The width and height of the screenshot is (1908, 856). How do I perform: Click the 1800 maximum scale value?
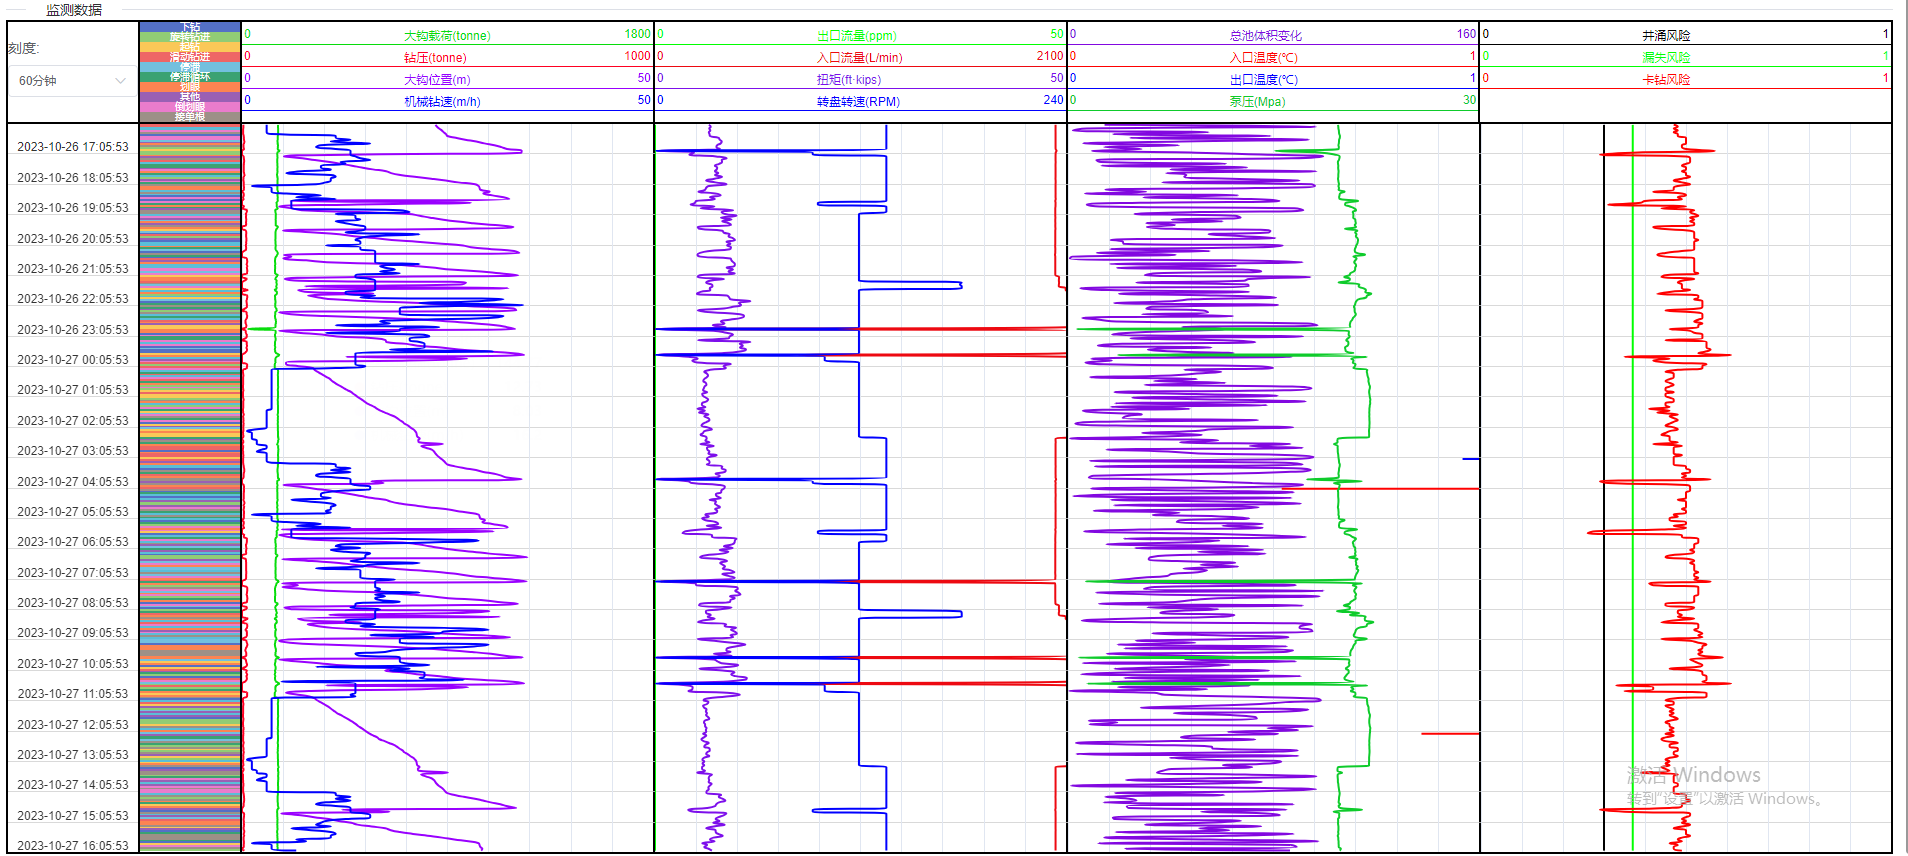tap(637, 34)
